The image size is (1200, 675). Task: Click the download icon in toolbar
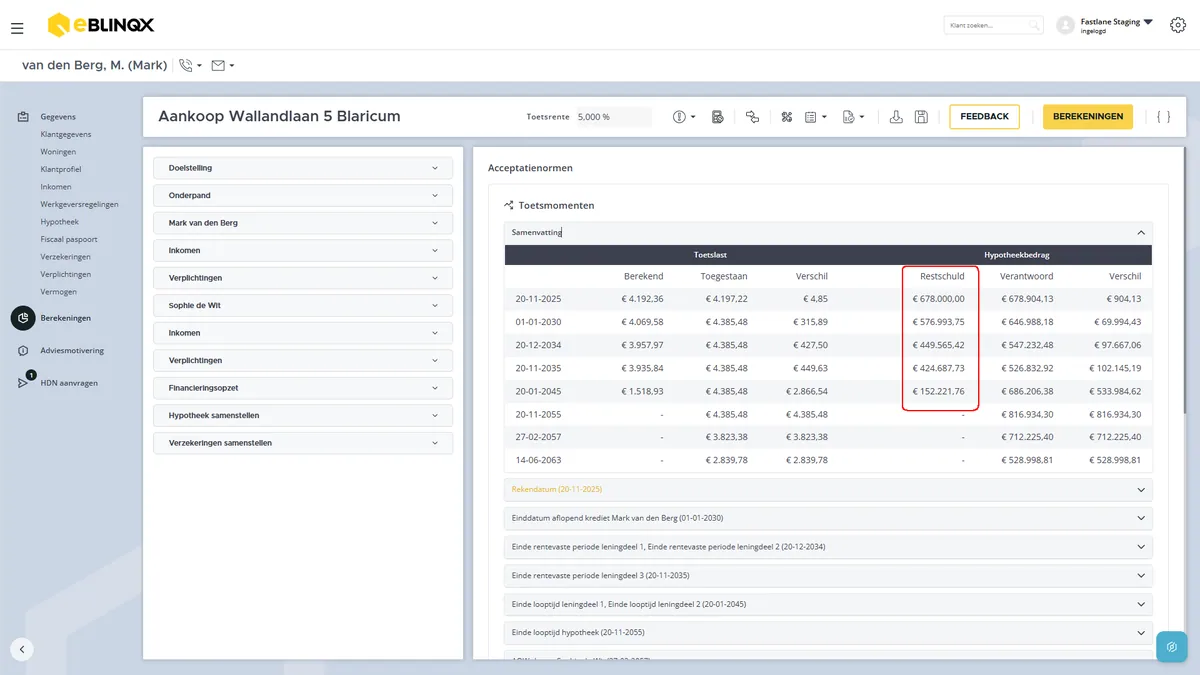896,117
